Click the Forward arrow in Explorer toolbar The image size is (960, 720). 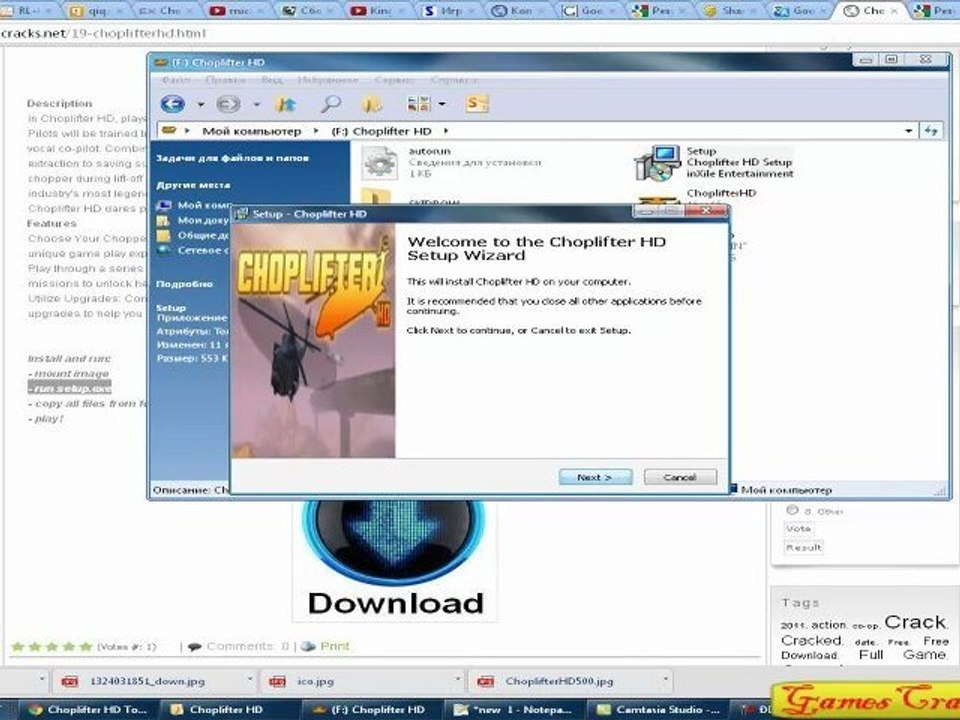228,104
